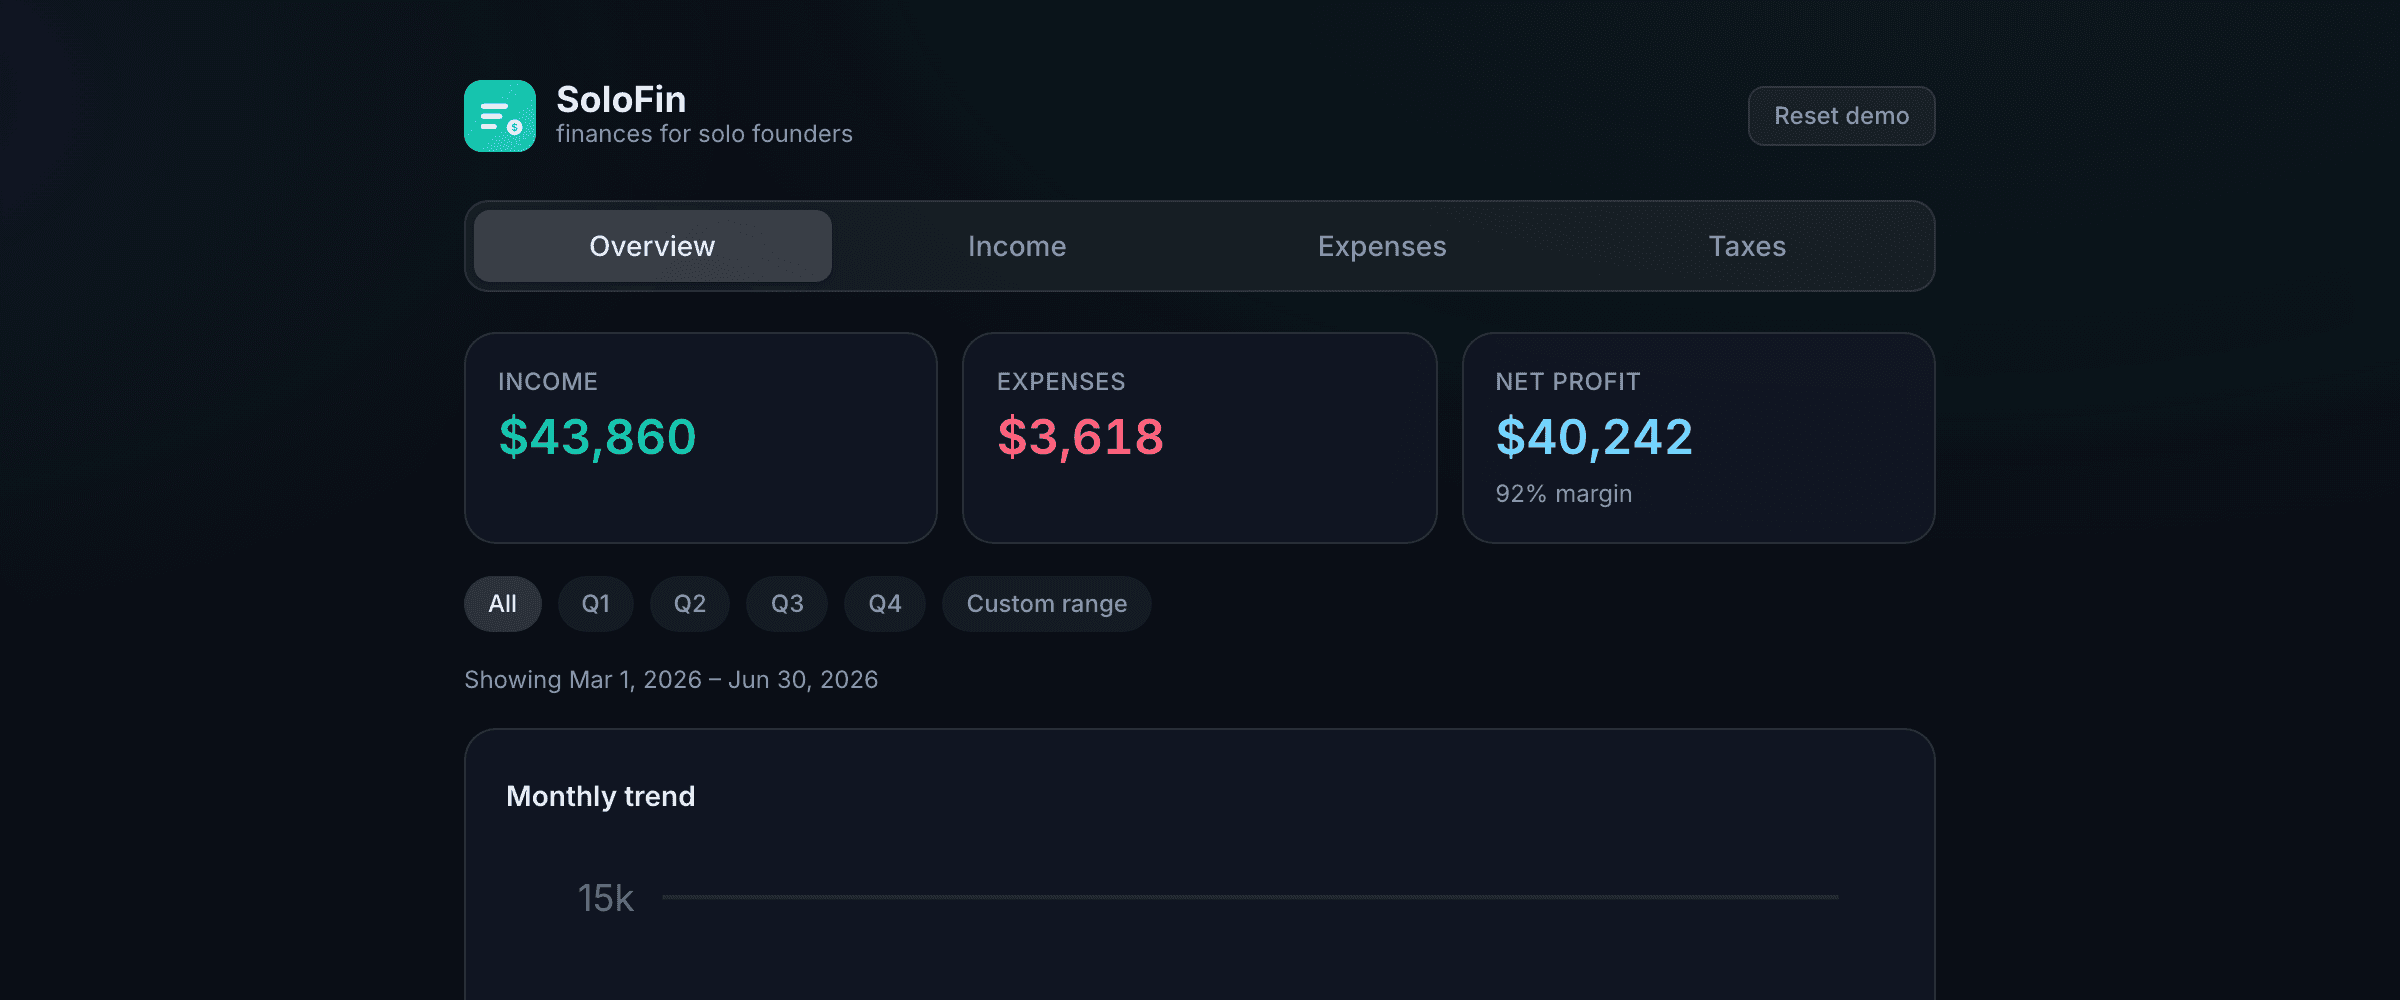2400x1000 pixels.
Task: Click the Monthly trend heading
Action: click(600, 796)
